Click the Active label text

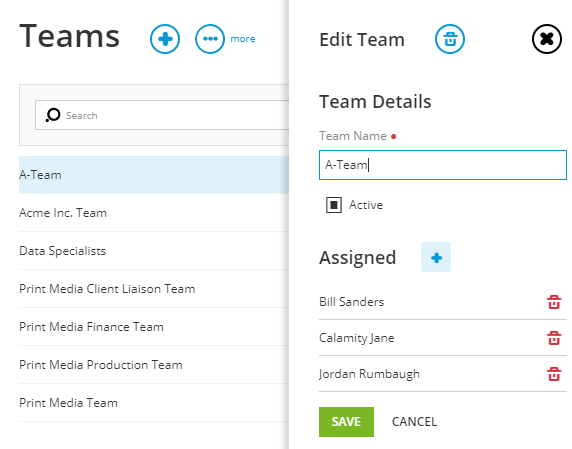pos(366,205)
